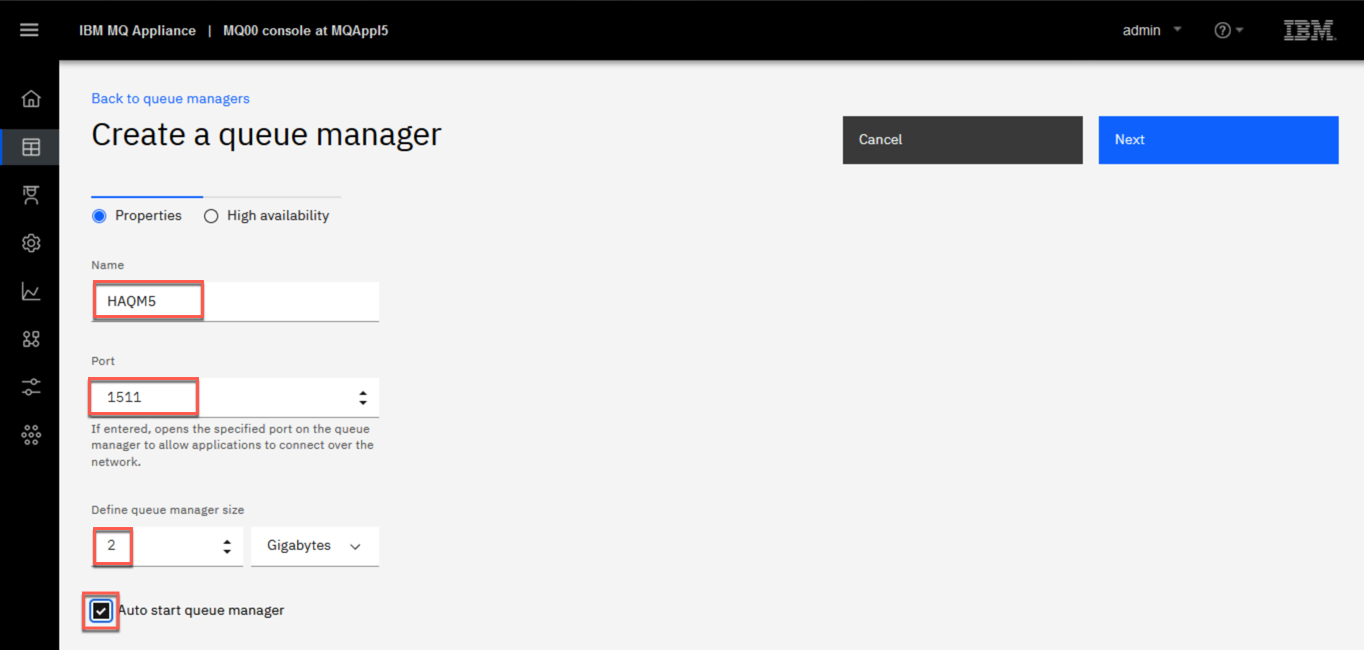
Task: Toggle Auto start queue manager checkbox
Action: click(x=101, y=610)
